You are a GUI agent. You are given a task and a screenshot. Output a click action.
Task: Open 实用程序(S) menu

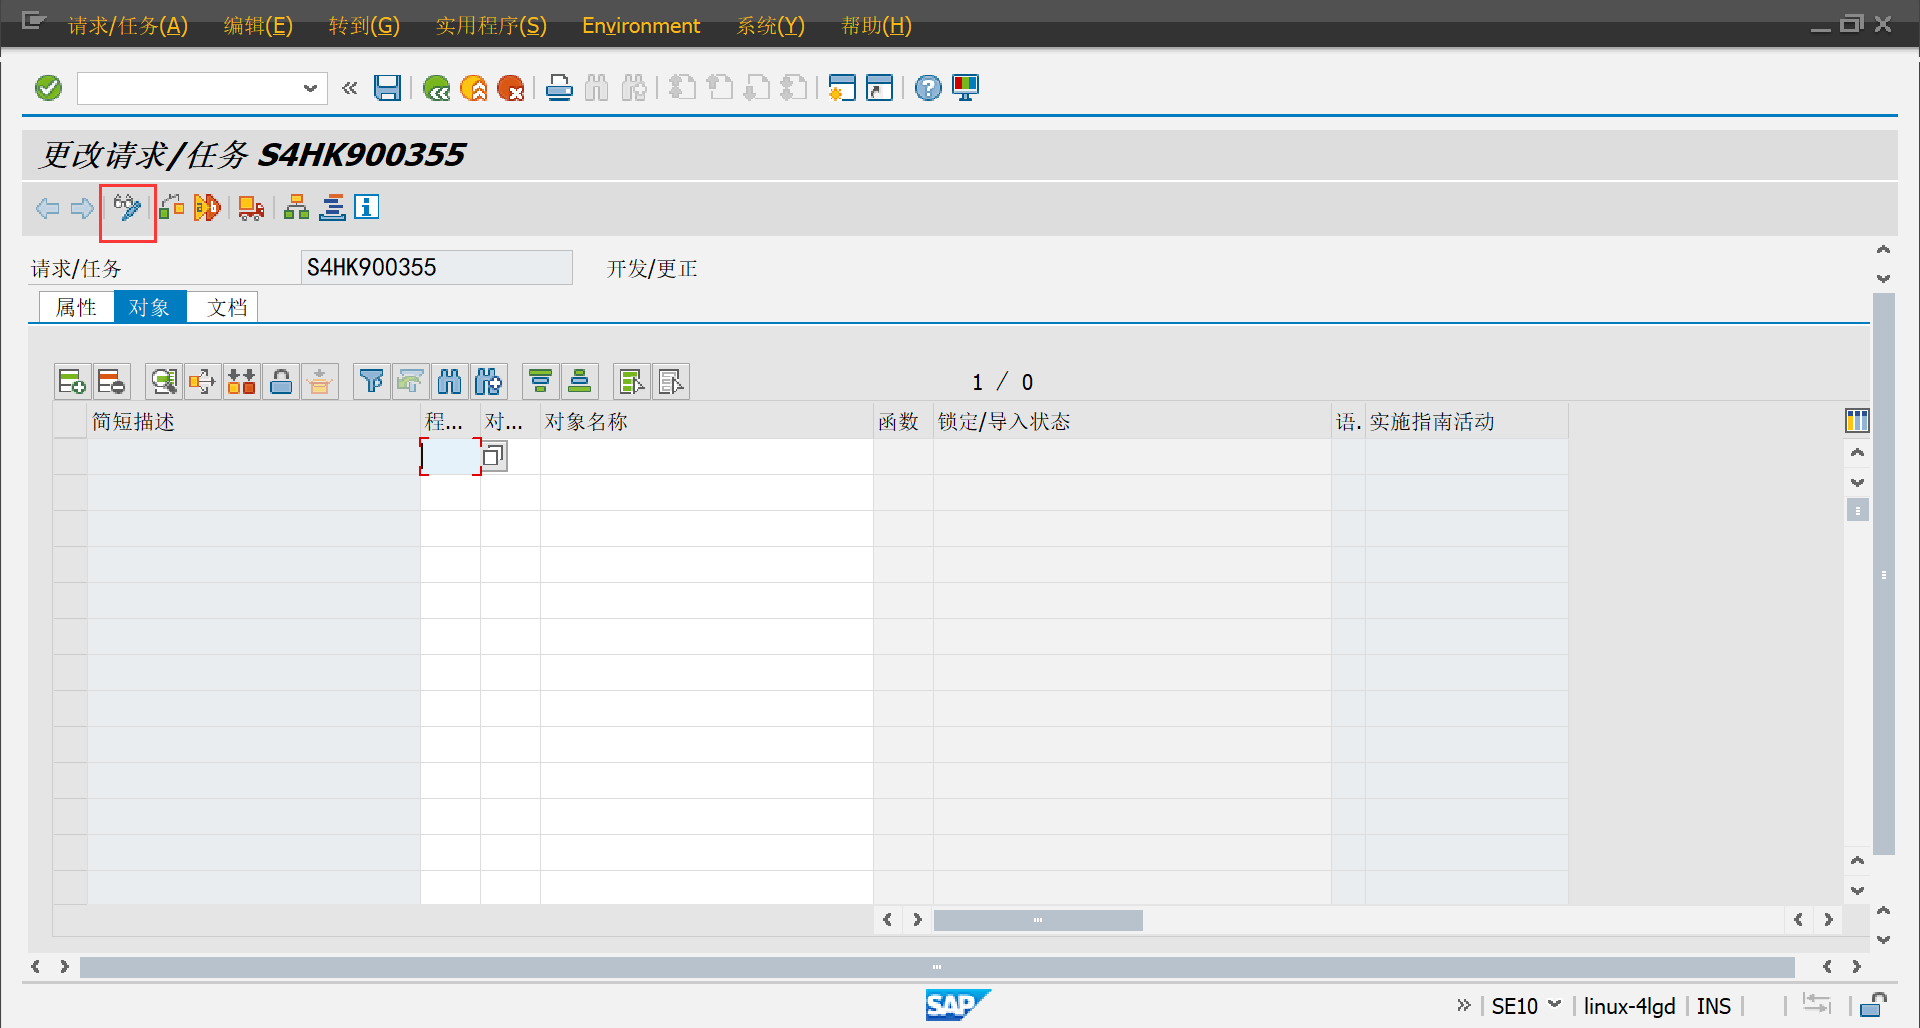click(491, 25)
